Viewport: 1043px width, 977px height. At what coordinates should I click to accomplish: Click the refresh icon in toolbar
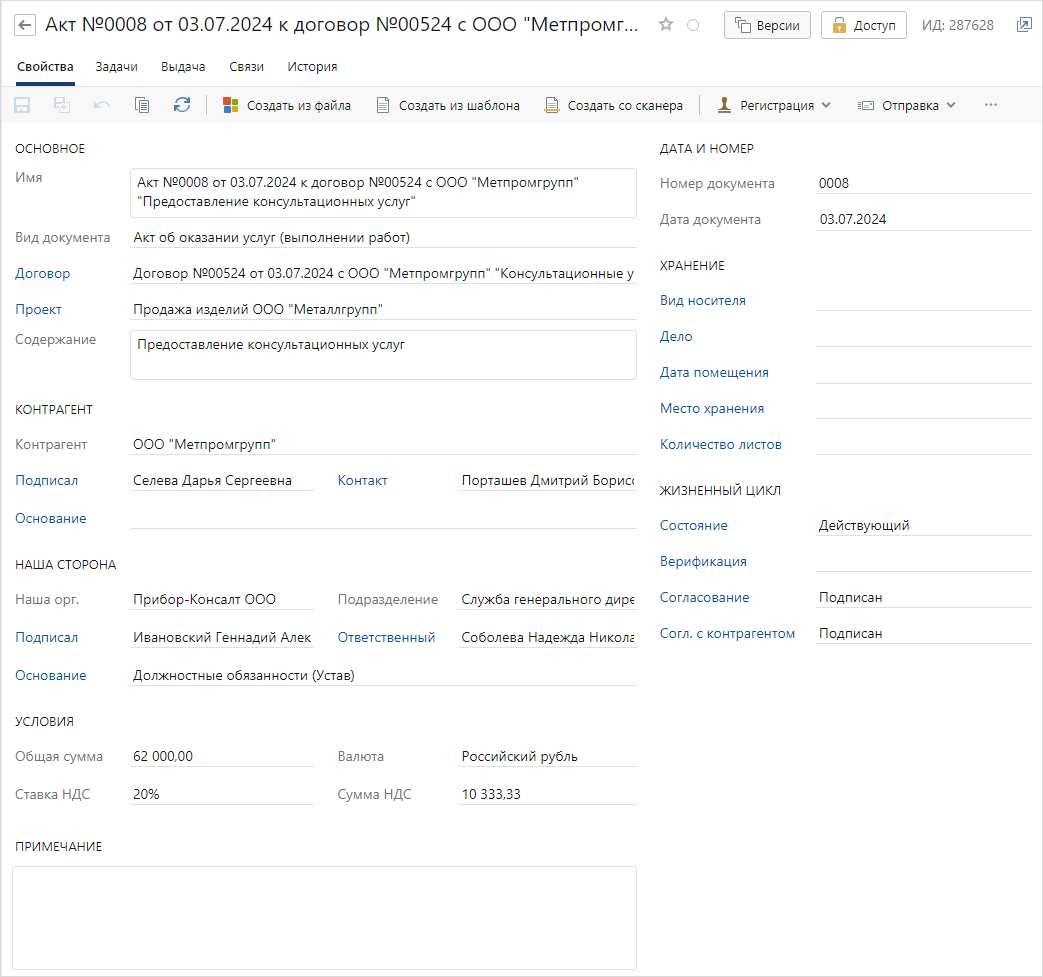[x=181, y=105]
